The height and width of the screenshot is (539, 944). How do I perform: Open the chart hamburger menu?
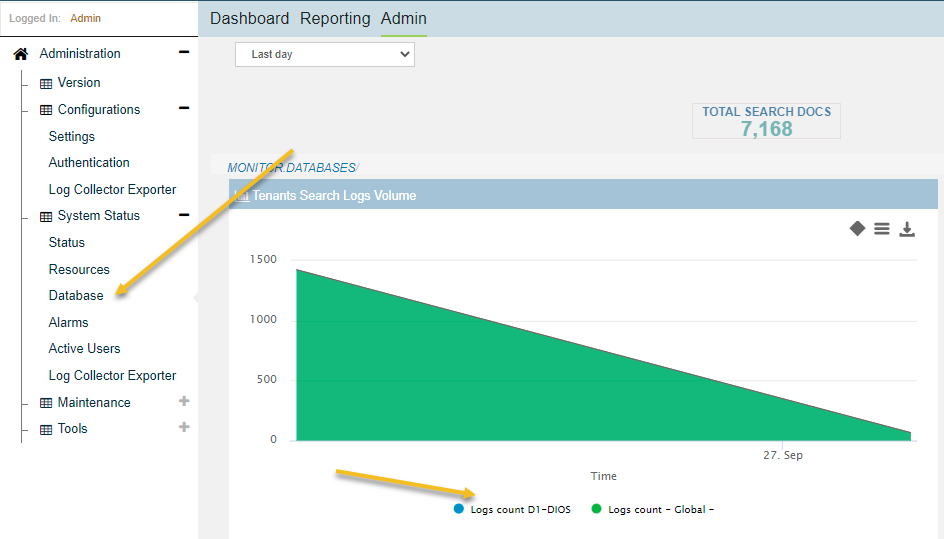pos(882,229)
